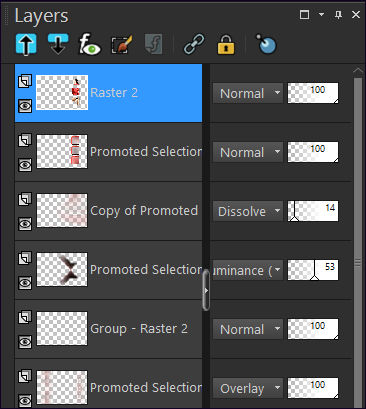Toggle visibility of Group - Raster 2
This screenshot has width=366, height=409.
point(25,342)
